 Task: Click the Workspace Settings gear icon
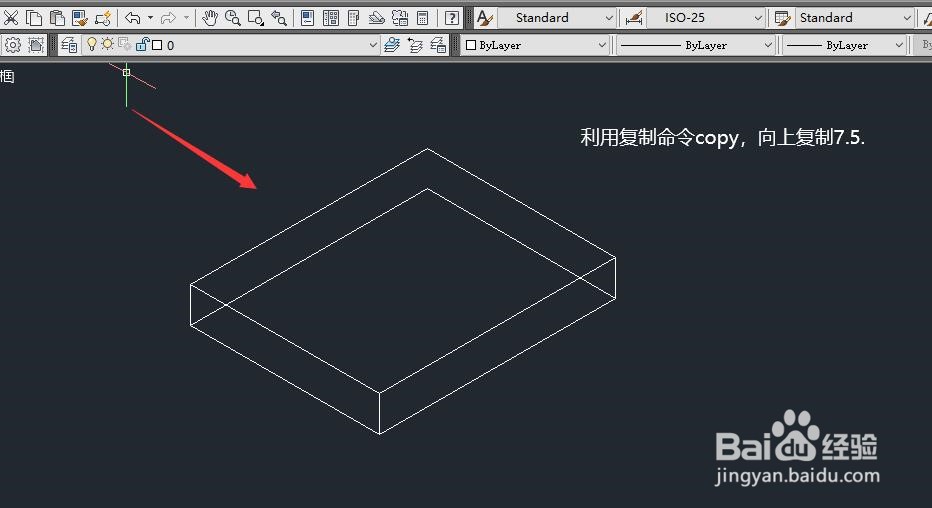tap(12, 45)
